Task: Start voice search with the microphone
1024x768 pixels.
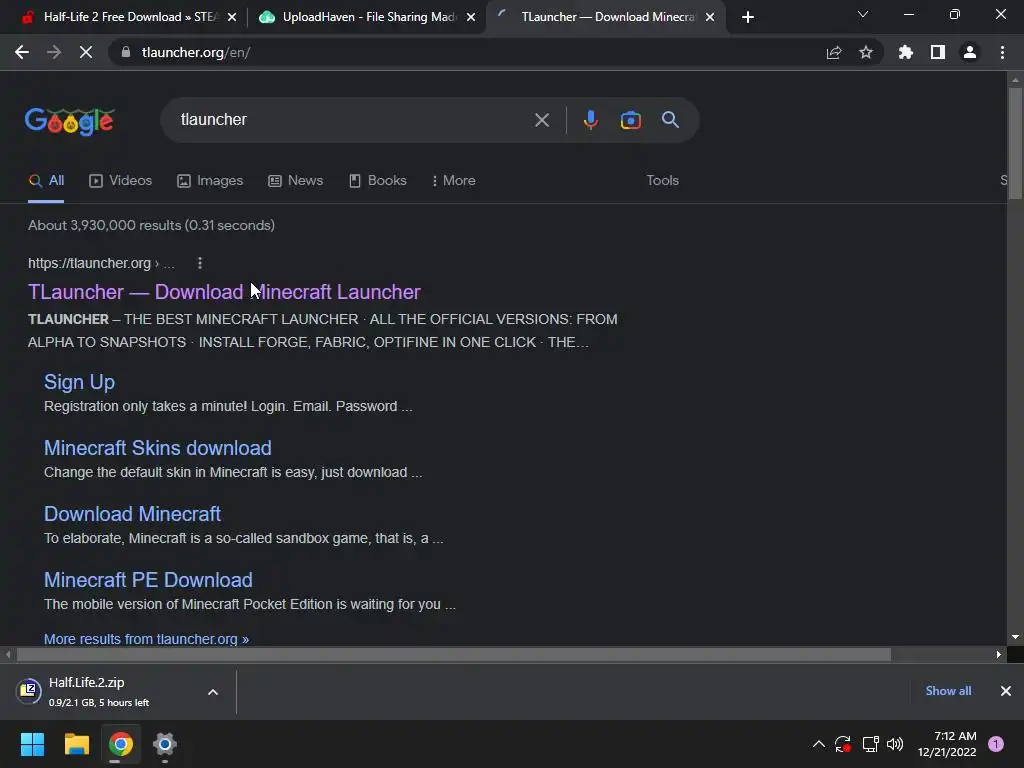Action: click(590, 120)
